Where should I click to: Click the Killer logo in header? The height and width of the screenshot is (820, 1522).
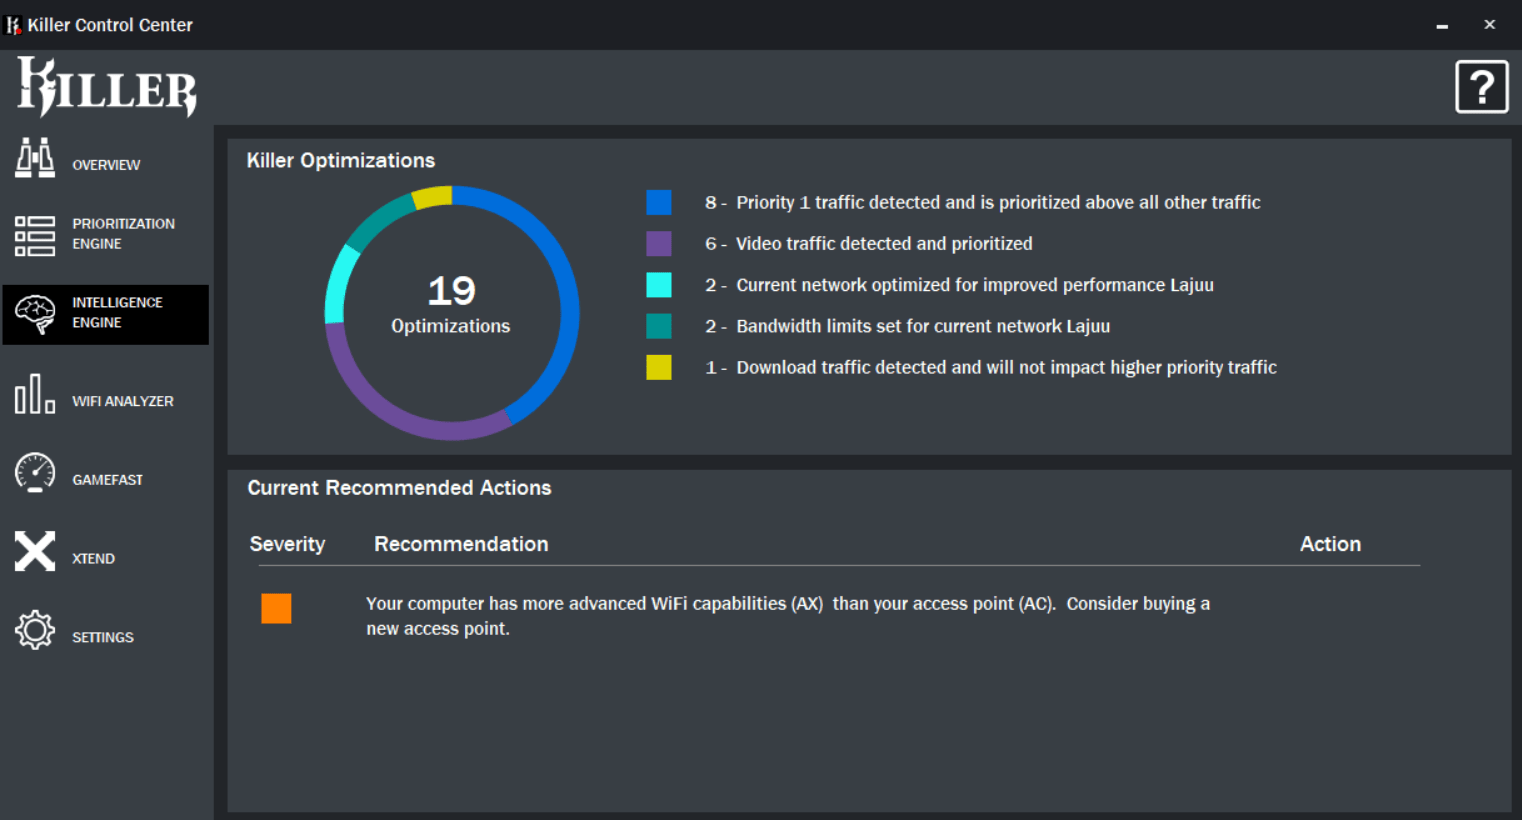coord(107,87)
